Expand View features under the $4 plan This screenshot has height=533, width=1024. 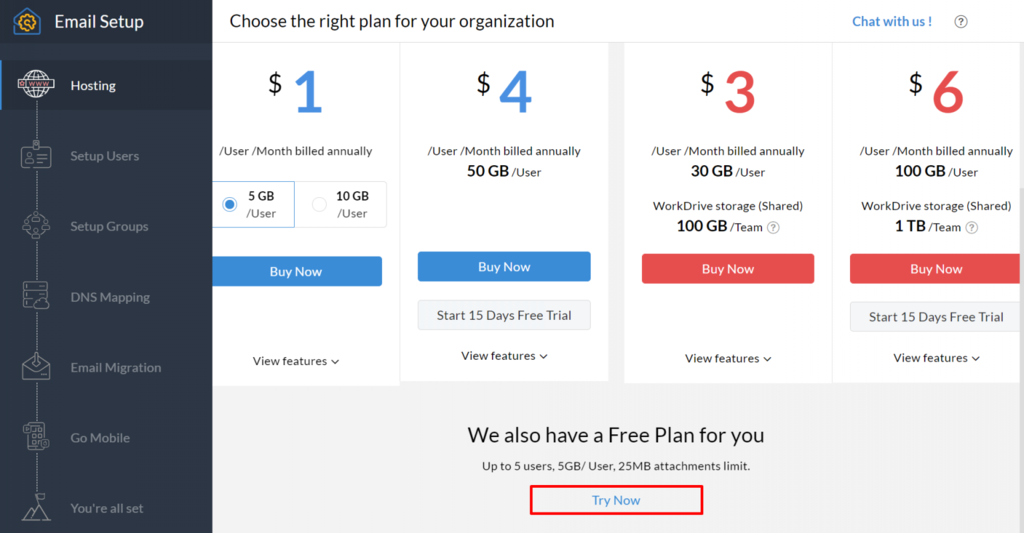click(x=504, y=356)
